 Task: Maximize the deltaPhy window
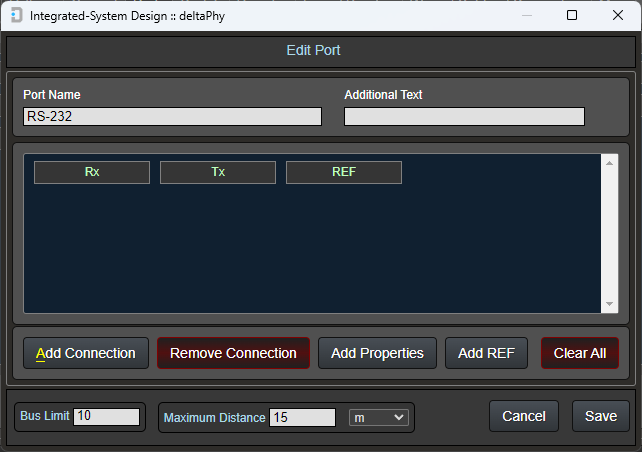[x=572, y=16]
